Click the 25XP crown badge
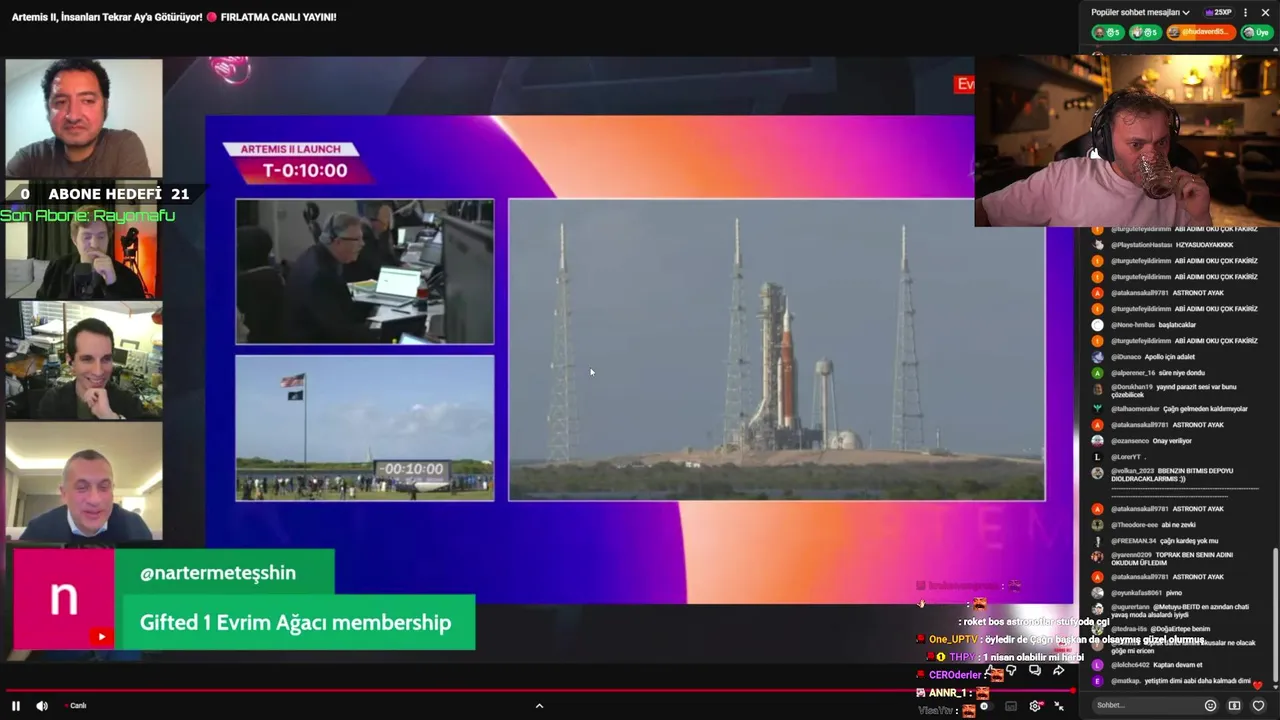 point(1218,13)
